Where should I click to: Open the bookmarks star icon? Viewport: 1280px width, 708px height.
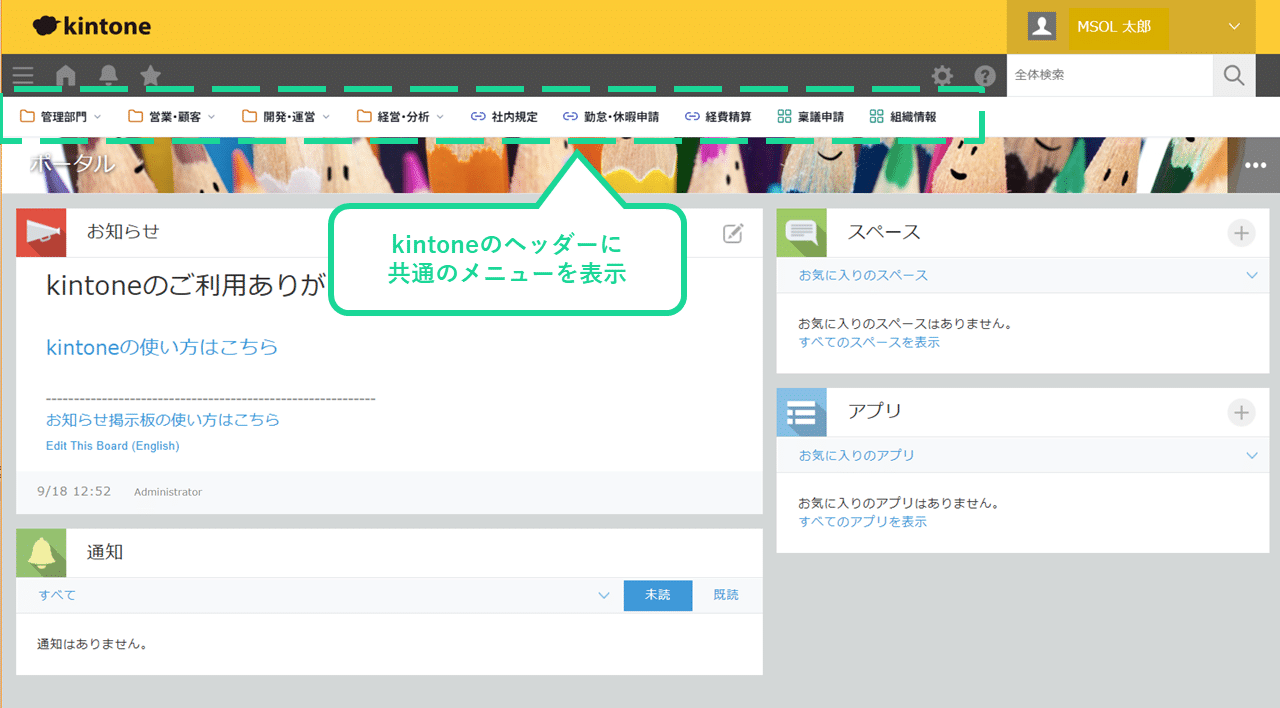[x=150, y=75]
